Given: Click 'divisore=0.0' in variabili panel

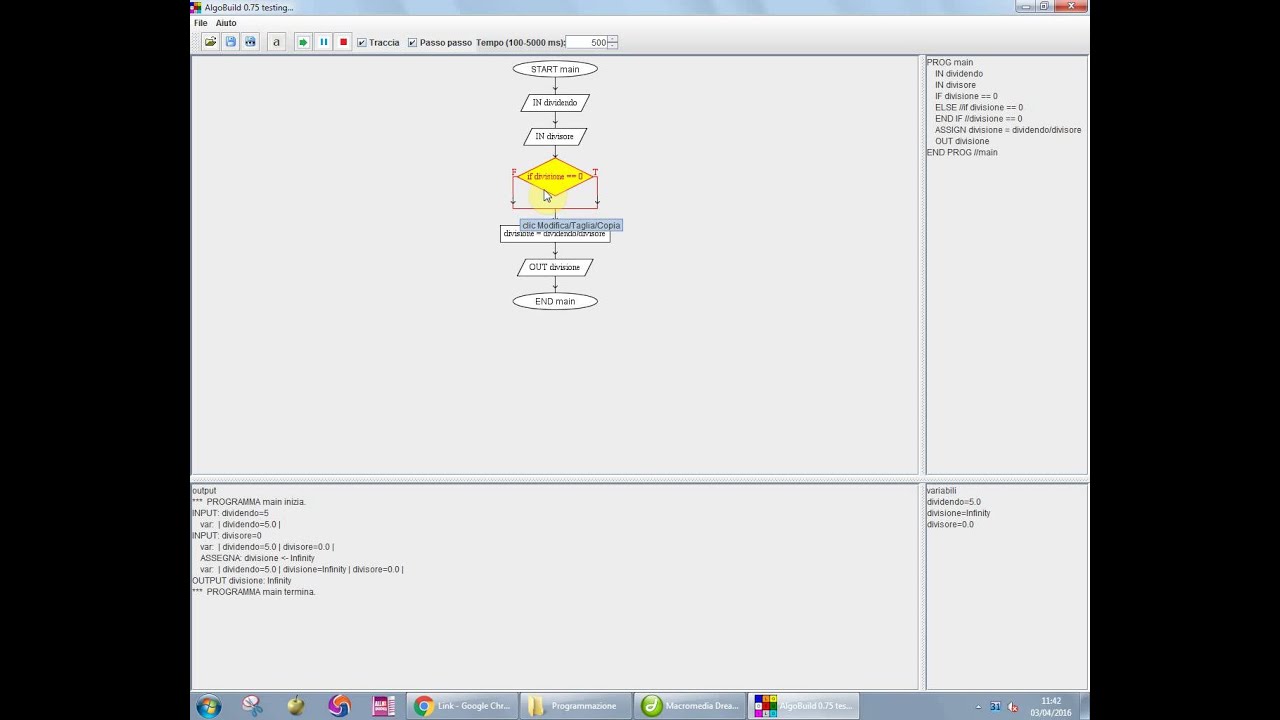Looking at the screenshot, I should point(950,524).
